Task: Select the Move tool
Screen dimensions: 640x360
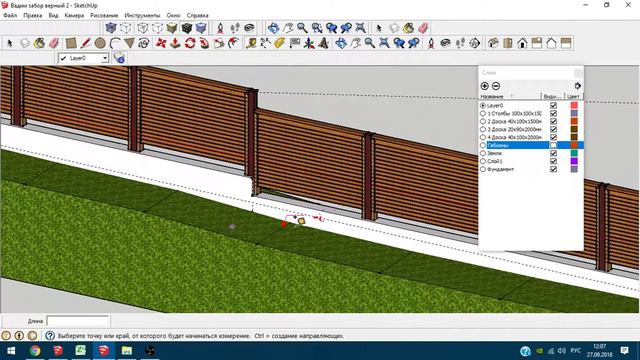Action: (x=161, y=43)
